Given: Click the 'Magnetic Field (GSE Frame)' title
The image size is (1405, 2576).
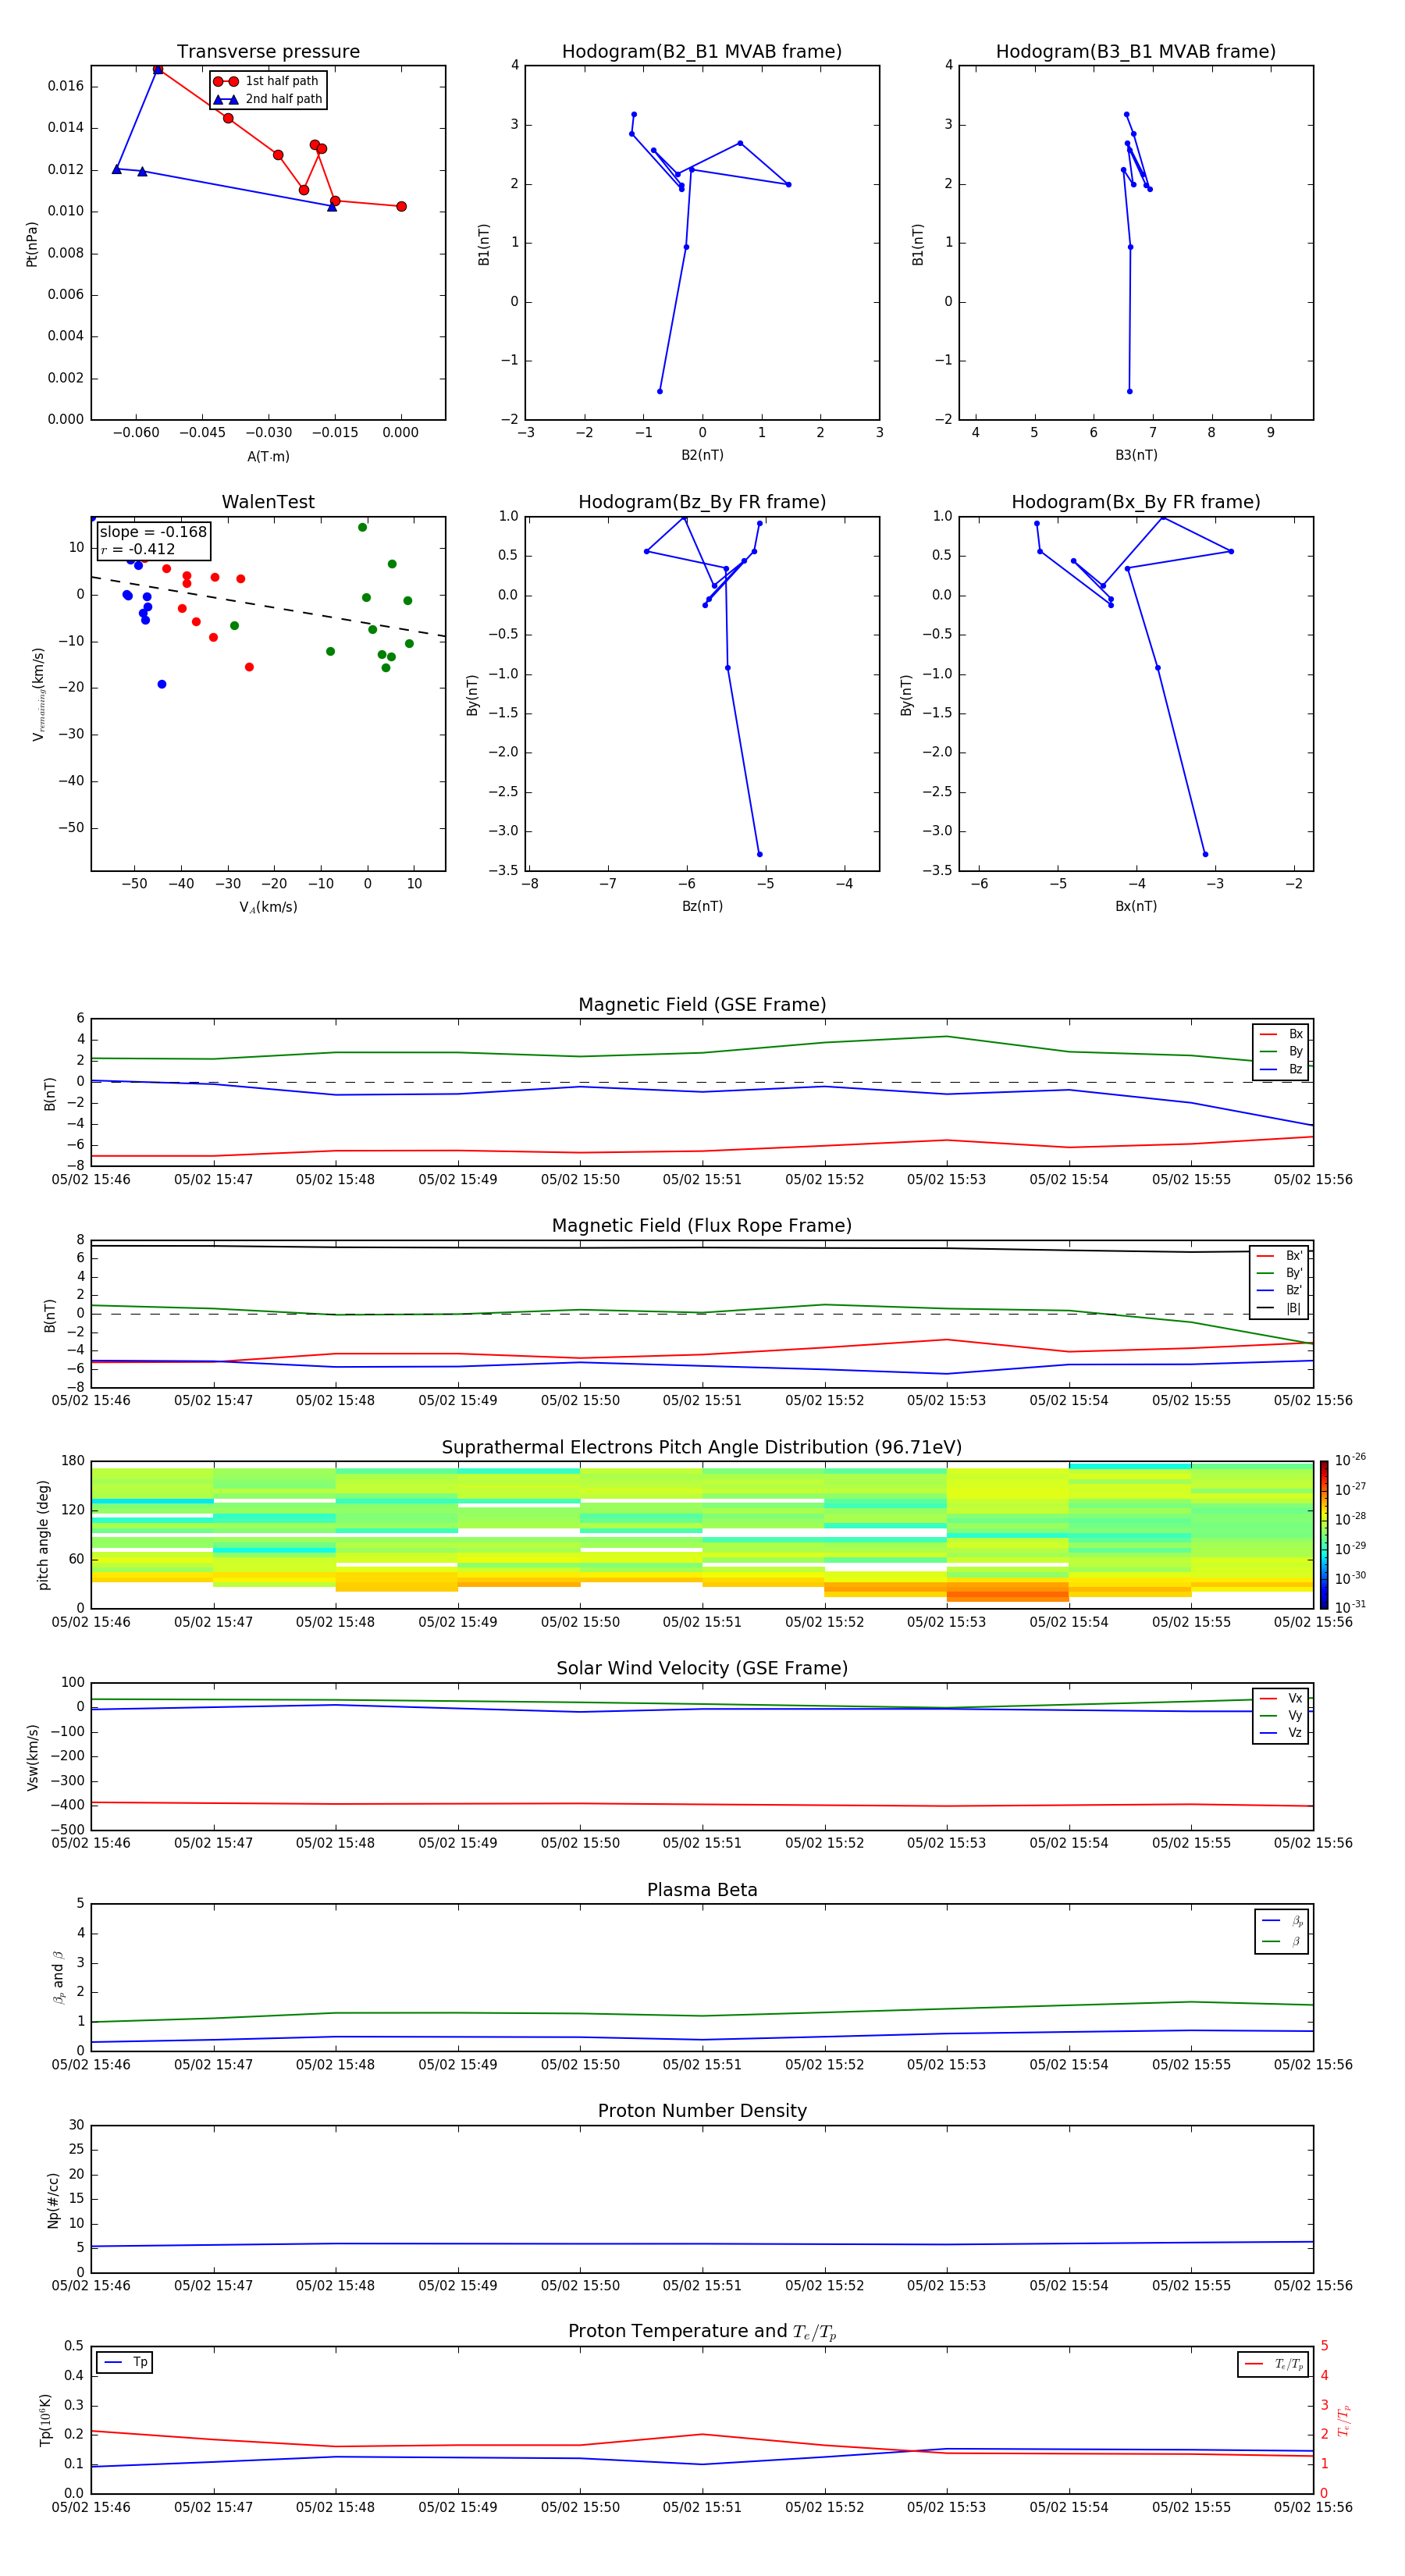Looking at the screenshot, I should click(702, 1005).
